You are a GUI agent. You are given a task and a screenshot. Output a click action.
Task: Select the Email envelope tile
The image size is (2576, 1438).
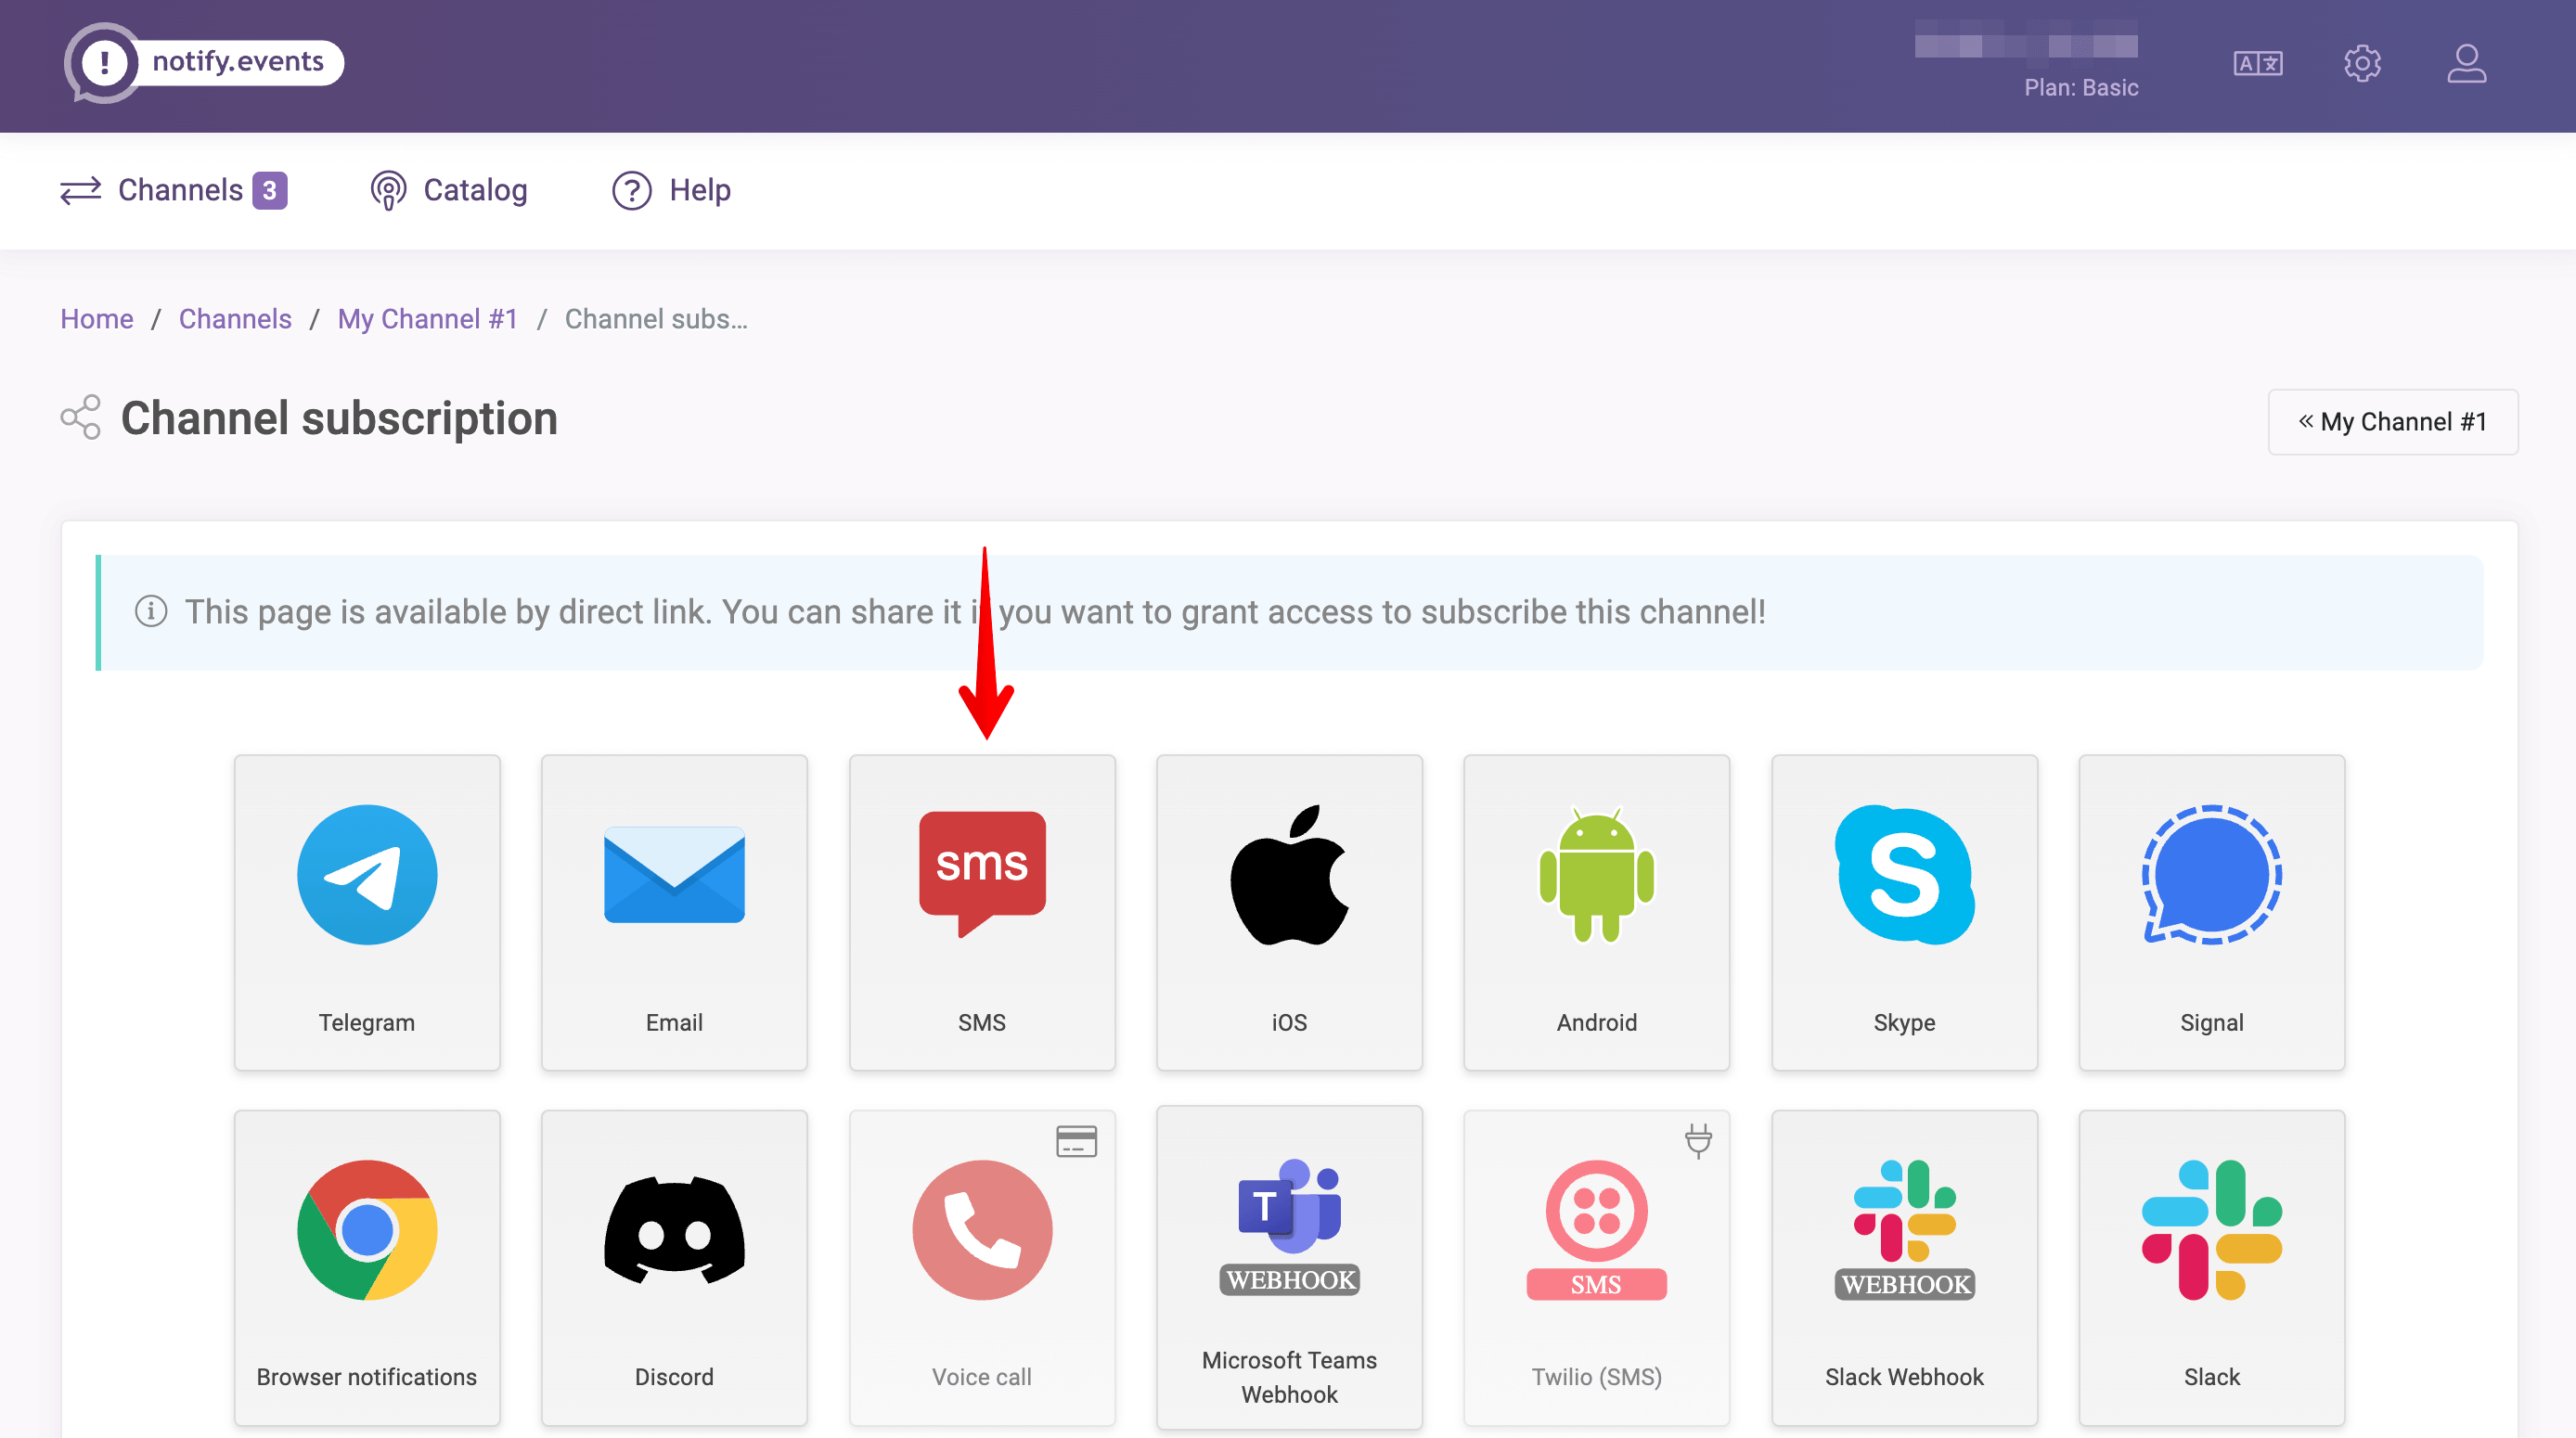(x=674, y=911)
